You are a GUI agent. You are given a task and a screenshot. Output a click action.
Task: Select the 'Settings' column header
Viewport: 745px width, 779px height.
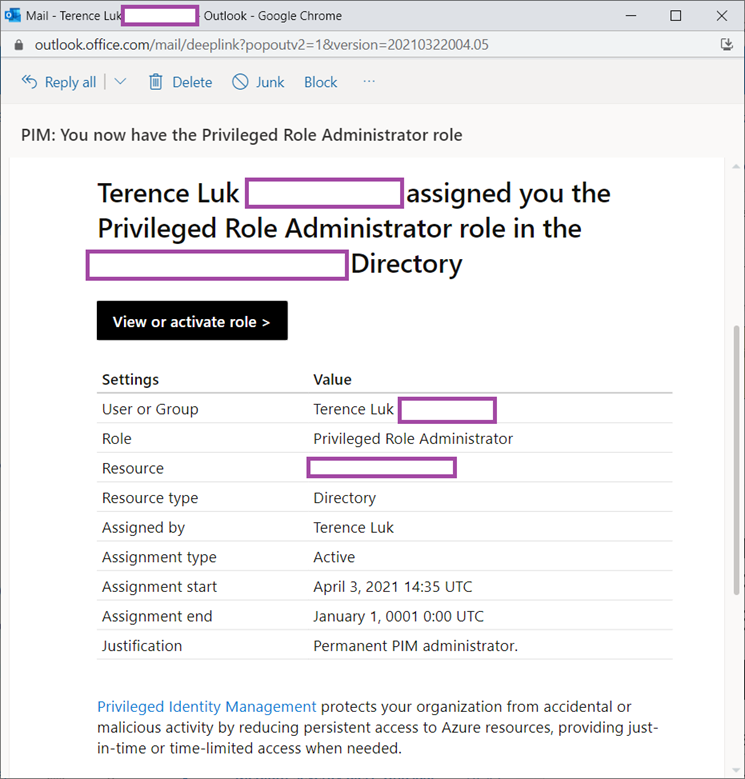130,380
